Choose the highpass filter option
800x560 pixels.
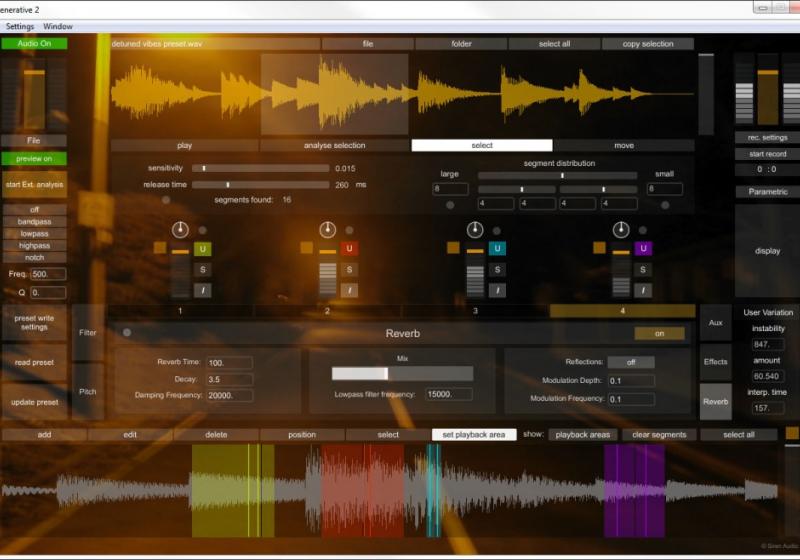point(34,245)
